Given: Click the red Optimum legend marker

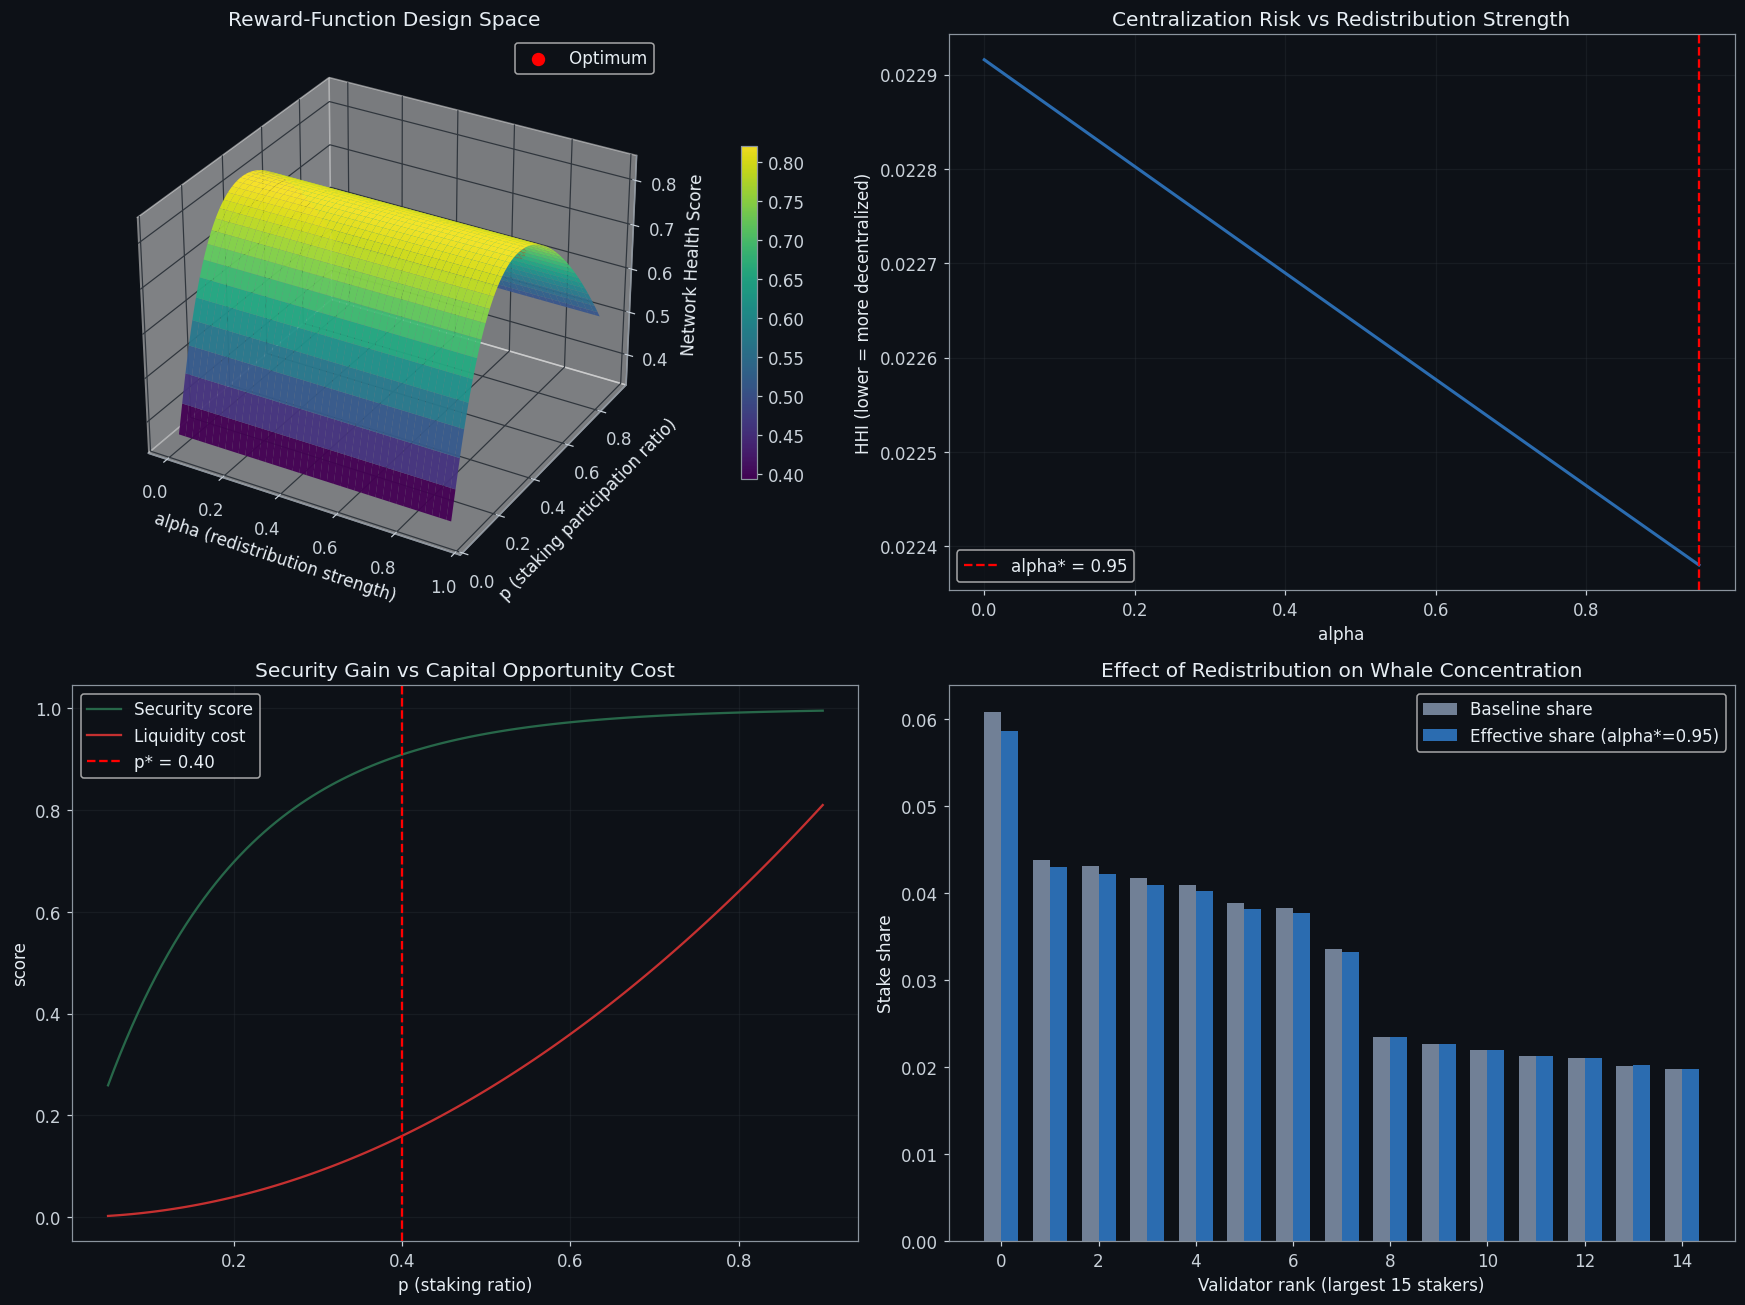Looking at the screenshot, I should click(x=538, y=59).
